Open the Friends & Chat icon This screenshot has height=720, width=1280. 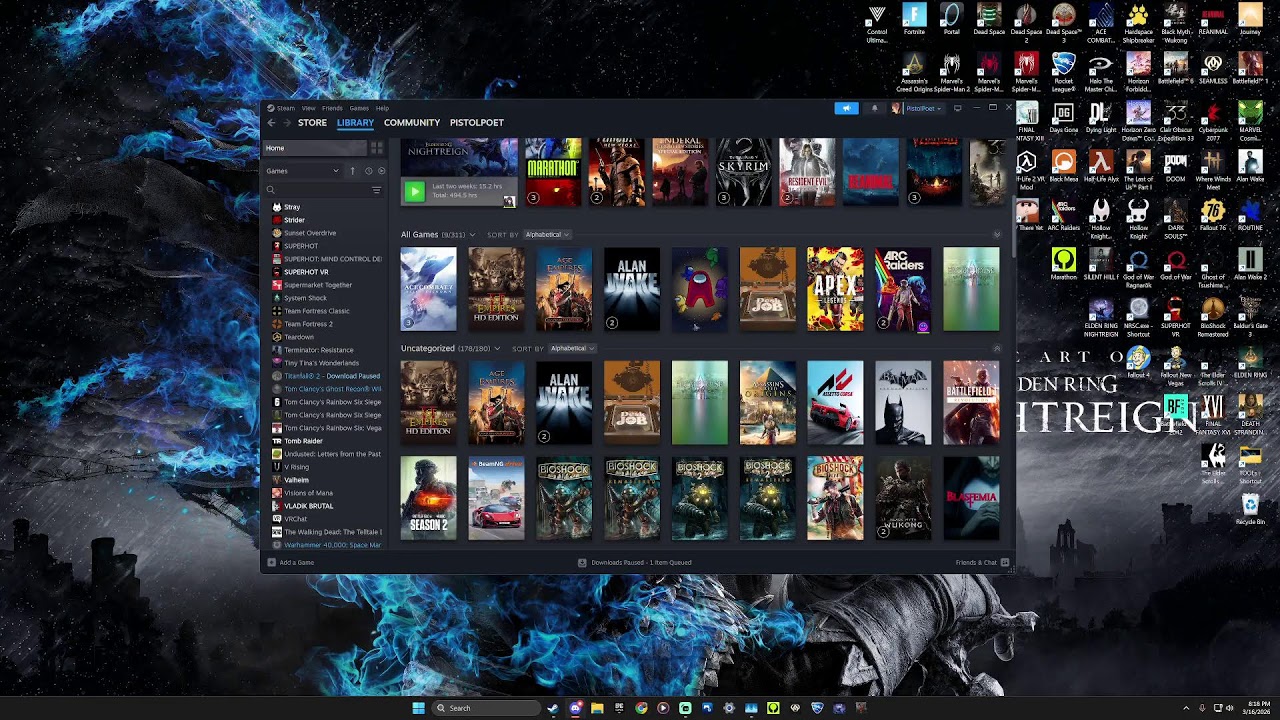point(1005,562)
